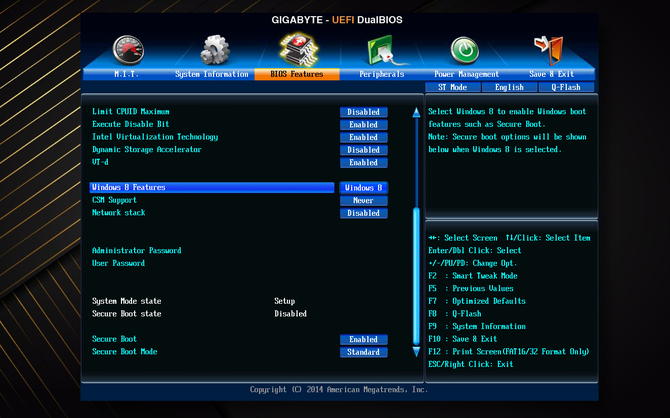
Task: Click the F12 Print Screen help line
Action: [x=509, y=352]
